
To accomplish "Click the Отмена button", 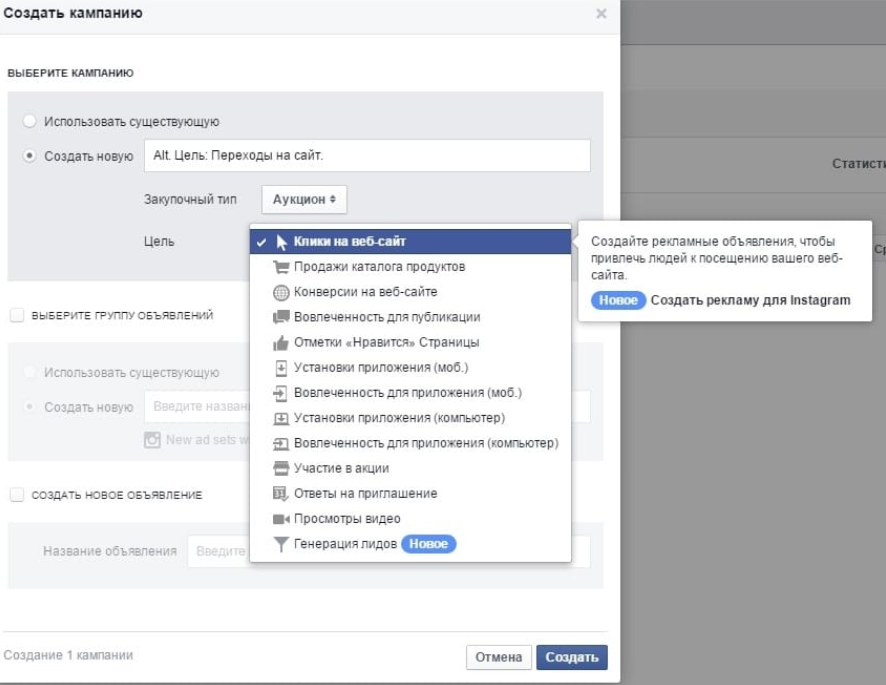I will pyautogui.click(x=498, y=657).
